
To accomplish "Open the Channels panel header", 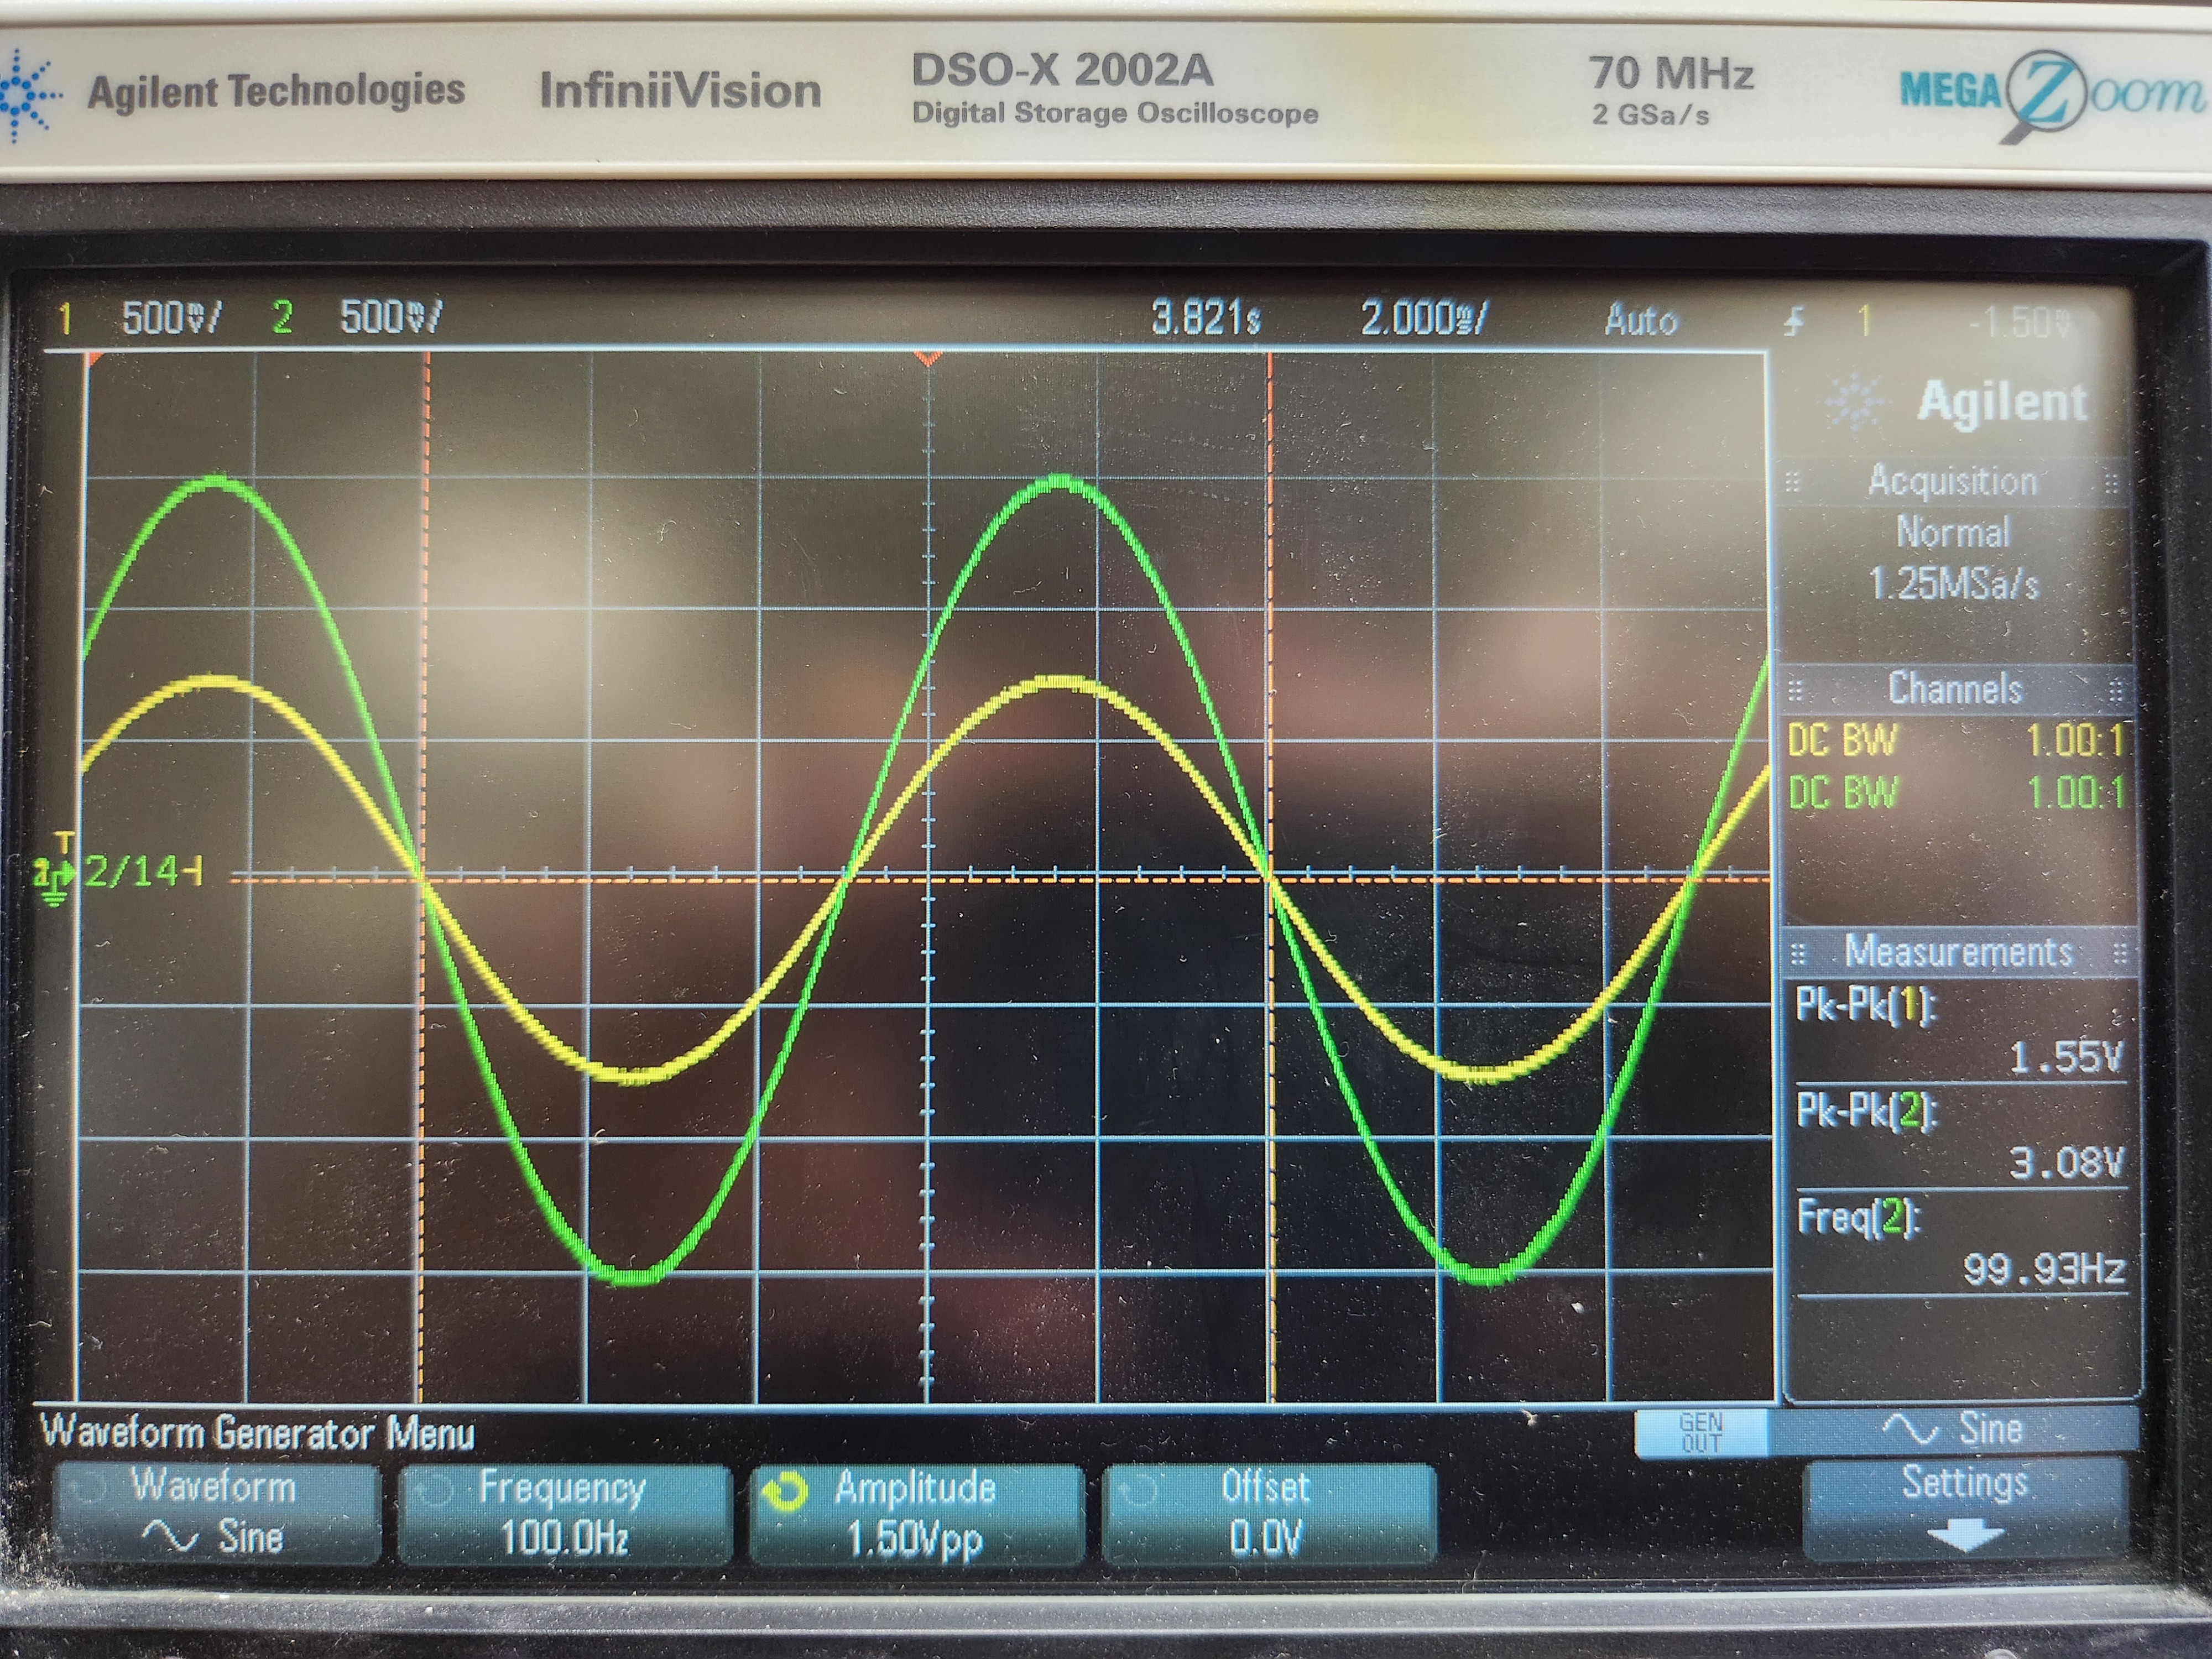I will [x=1955, y=689].
